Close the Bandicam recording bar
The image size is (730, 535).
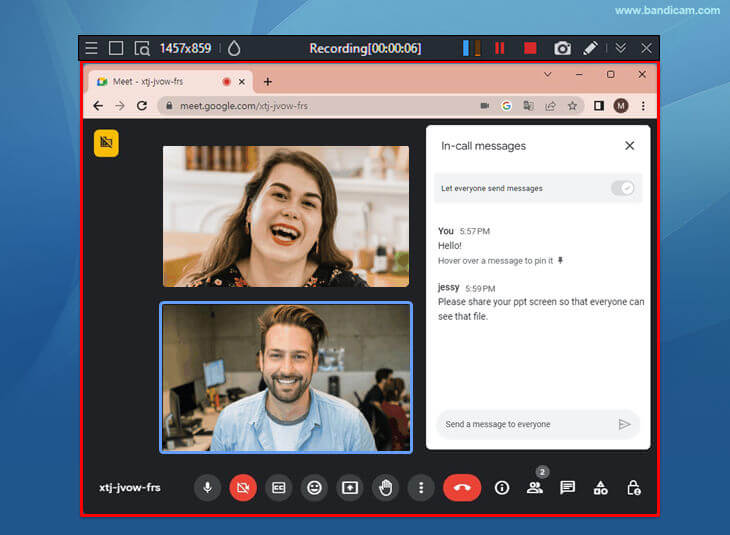click(x=646, y=48)
